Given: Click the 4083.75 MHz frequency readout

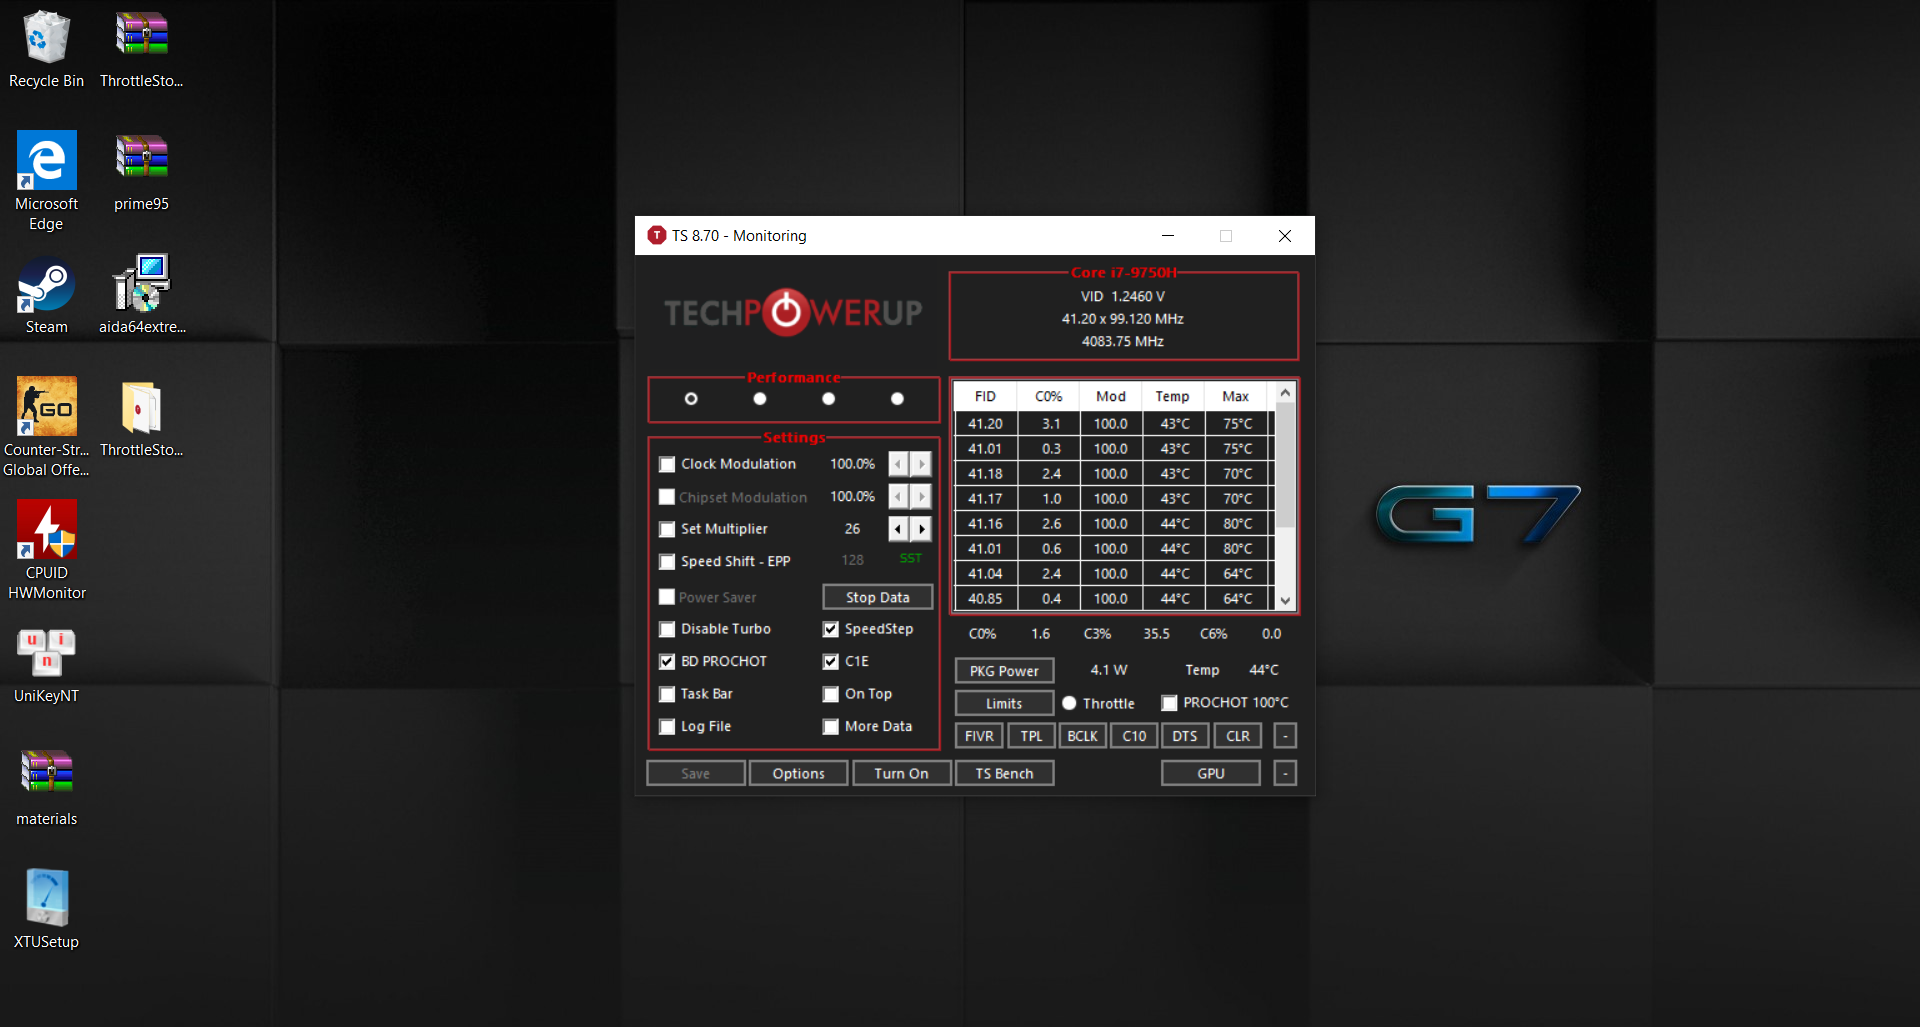Looking at the screenshot, I should tap(1122, 342).
